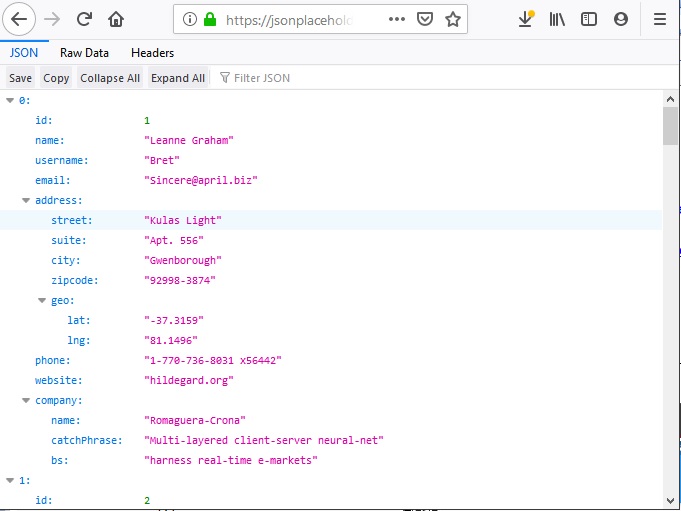Click the Collapse All button
The width and height of the screenshot is (681, 511).
(x=110, y=78)
